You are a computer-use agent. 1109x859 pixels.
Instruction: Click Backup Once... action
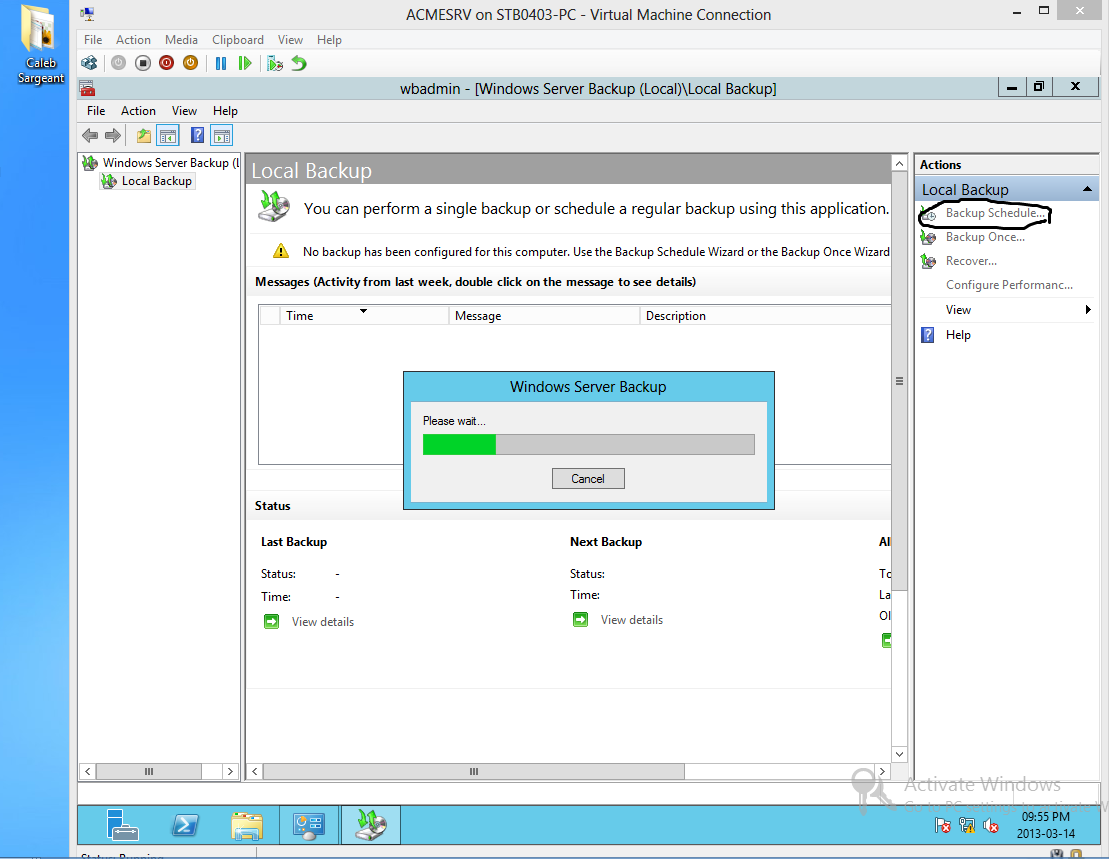click(985, 237)
